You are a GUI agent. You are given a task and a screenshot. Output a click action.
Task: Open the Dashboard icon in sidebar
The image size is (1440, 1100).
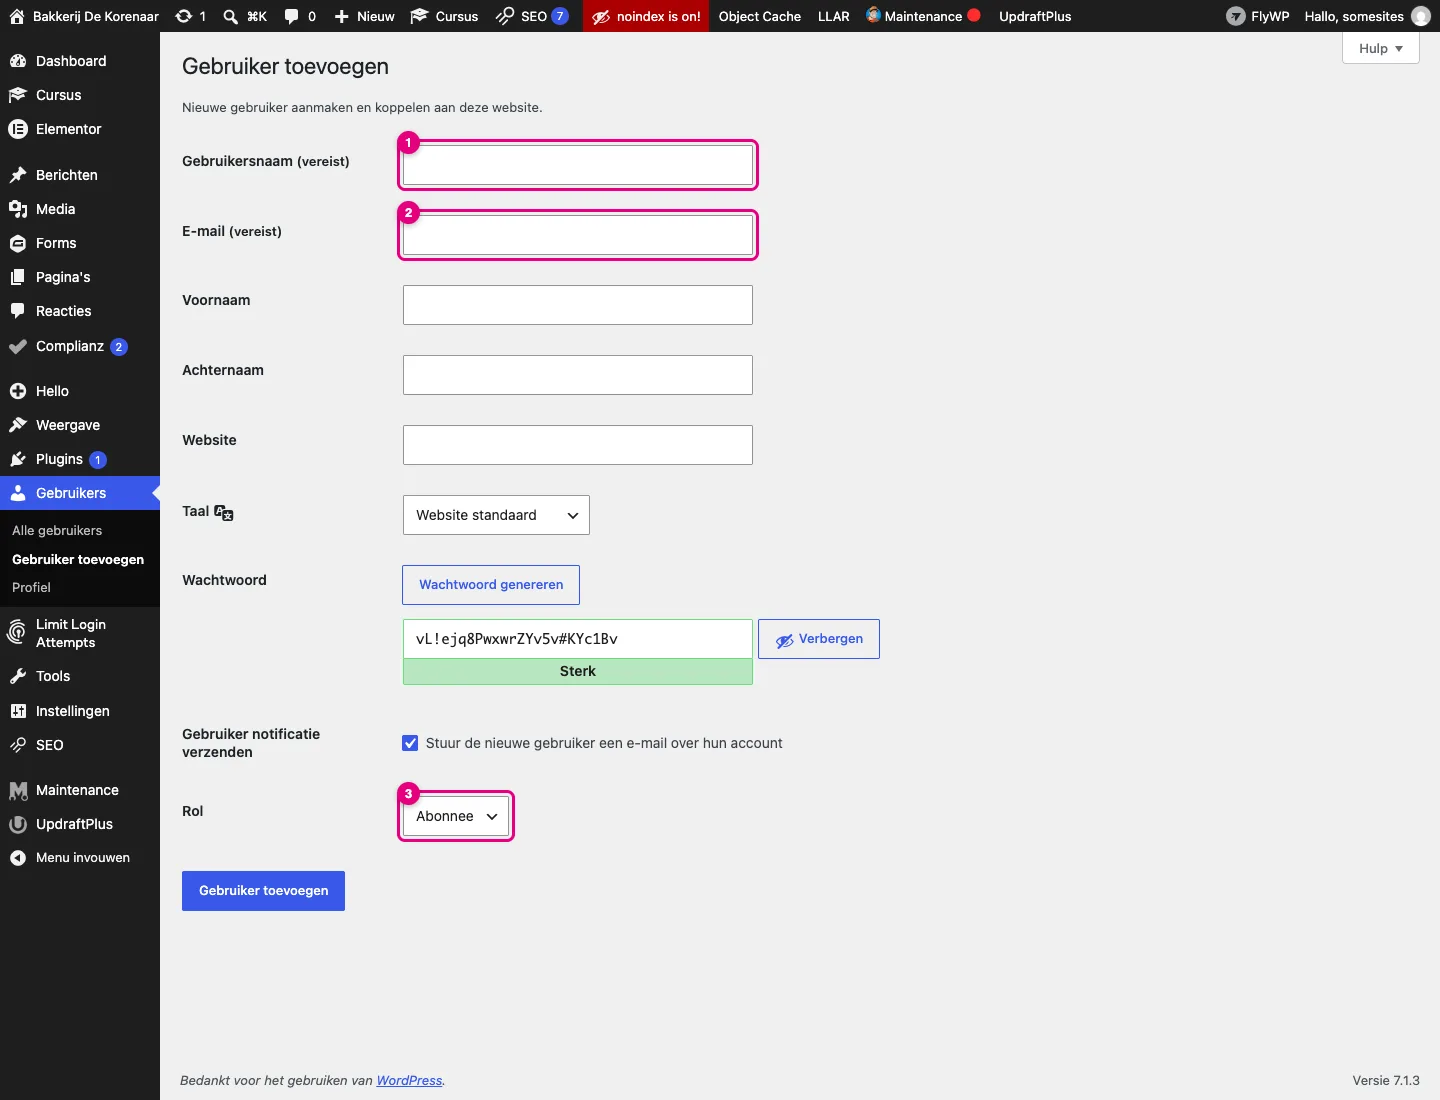18,61
